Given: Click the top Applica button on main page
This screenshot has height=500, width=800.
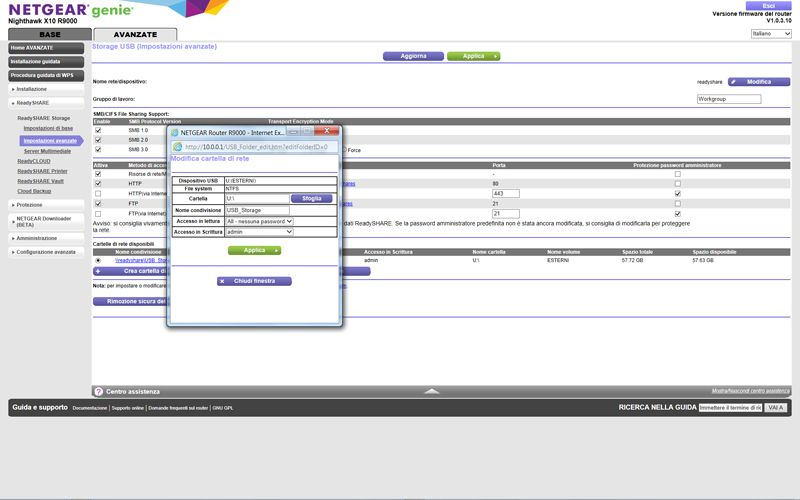Looking at the screenshot, I should [473, 56].
